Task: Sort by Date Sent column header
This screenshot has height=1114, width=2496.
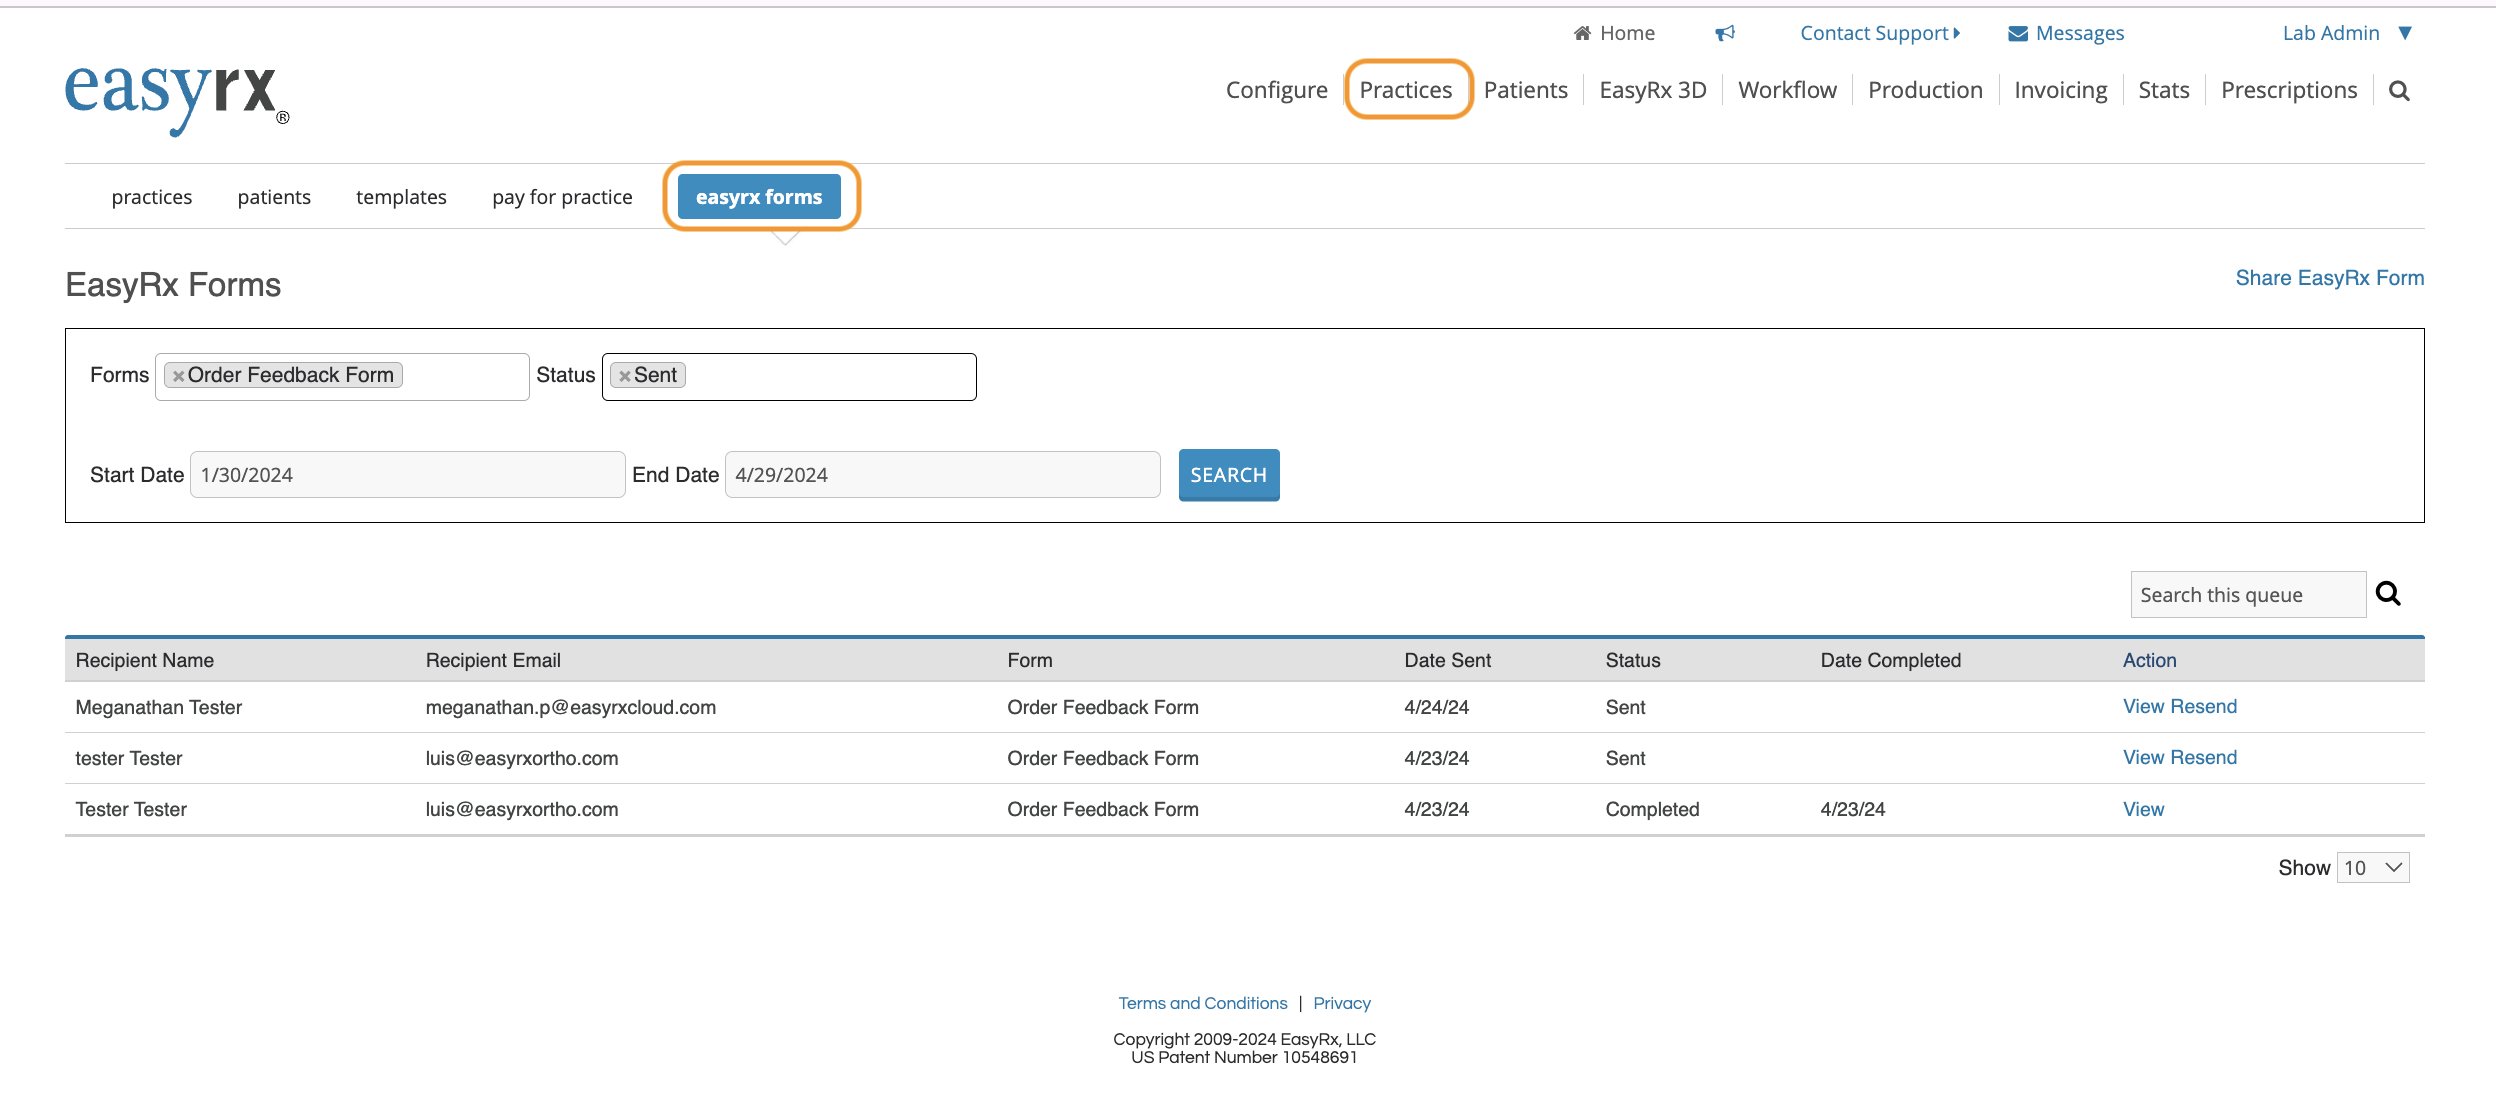Action: click(1447, 660)
